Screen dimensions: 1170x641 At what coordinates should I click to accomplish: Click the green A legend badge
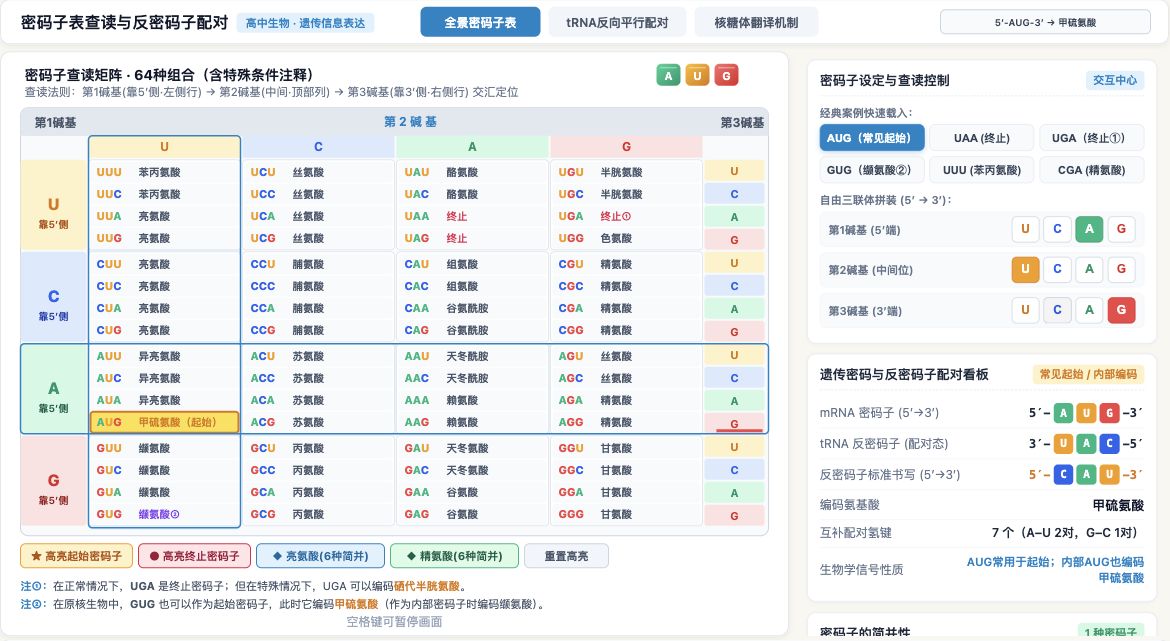point(668,75)
